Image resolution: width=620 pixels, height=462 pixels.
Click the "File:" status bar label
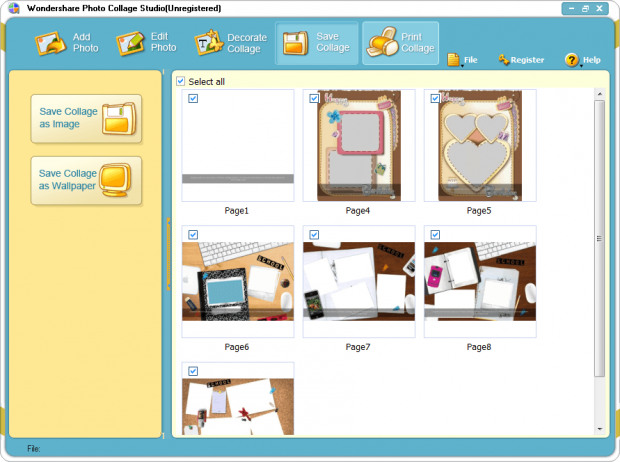pos(34,449)
